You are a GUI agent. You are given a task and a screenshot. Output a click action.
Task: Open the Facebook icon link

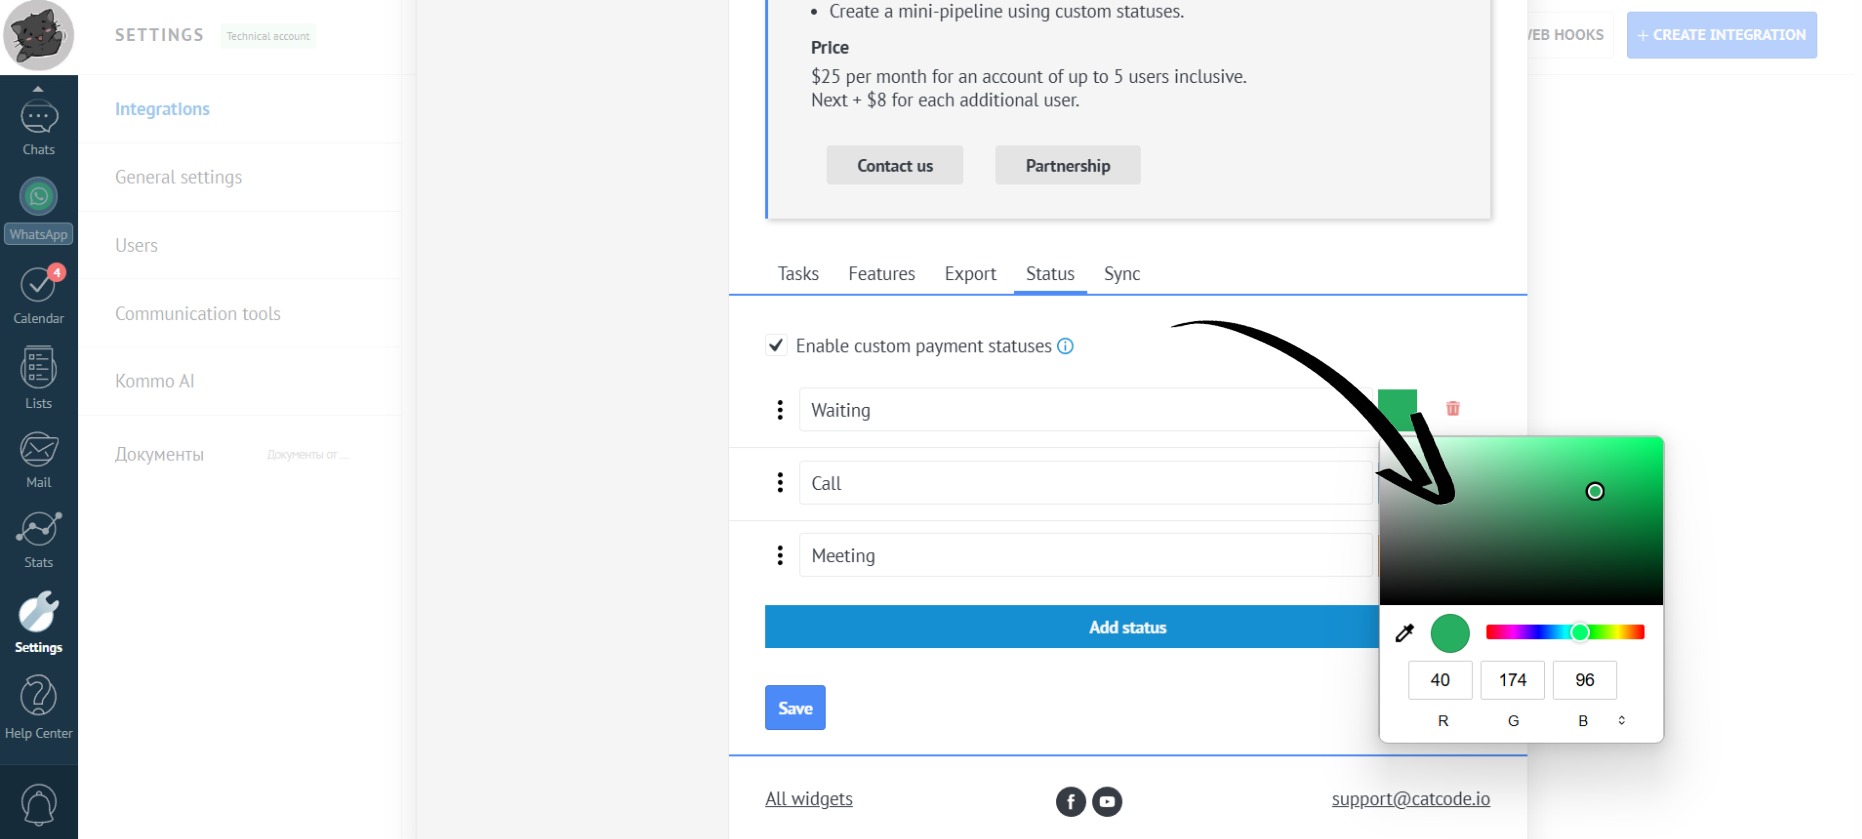click(x=1070, y=801)
